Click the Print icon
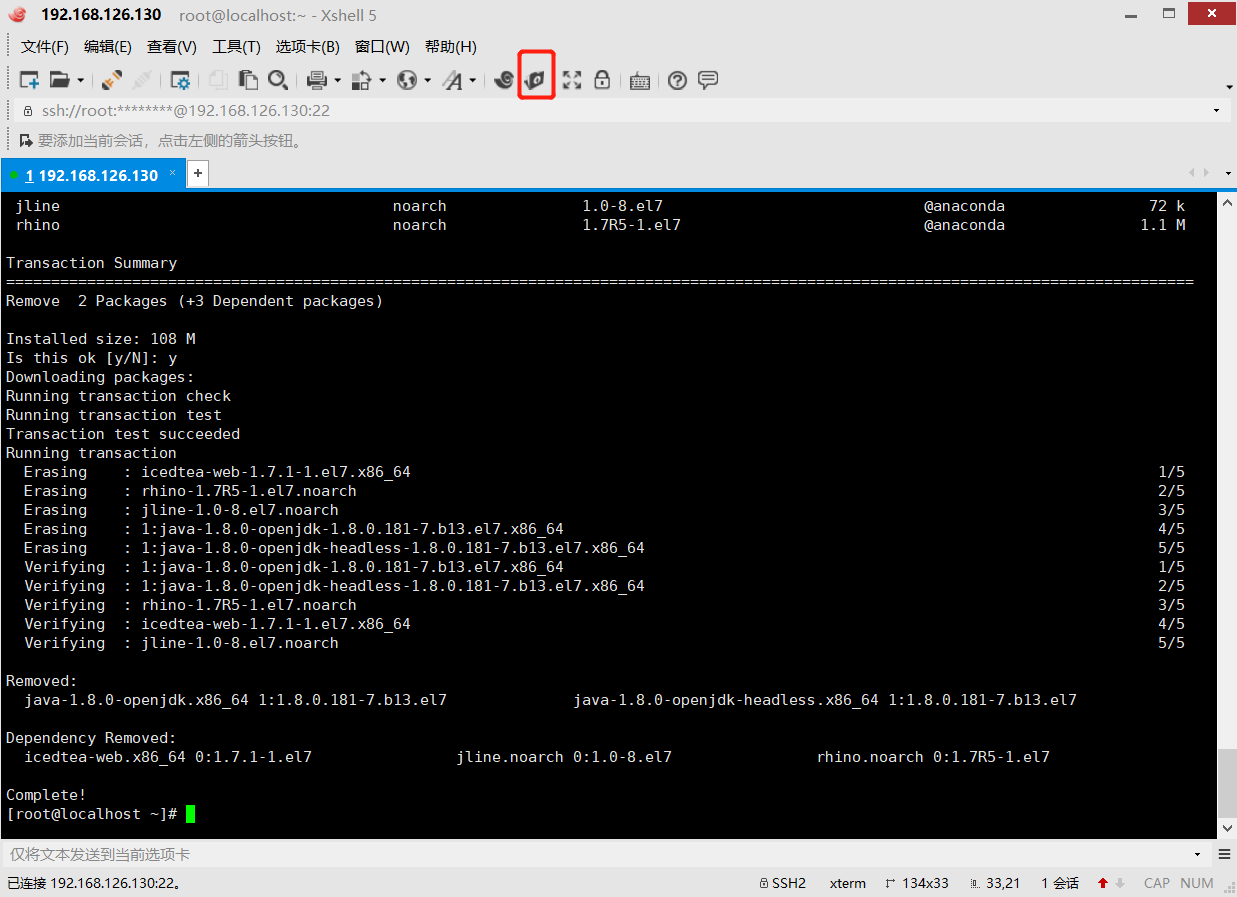The image size is (1237, 897). [x=317, y=81]
